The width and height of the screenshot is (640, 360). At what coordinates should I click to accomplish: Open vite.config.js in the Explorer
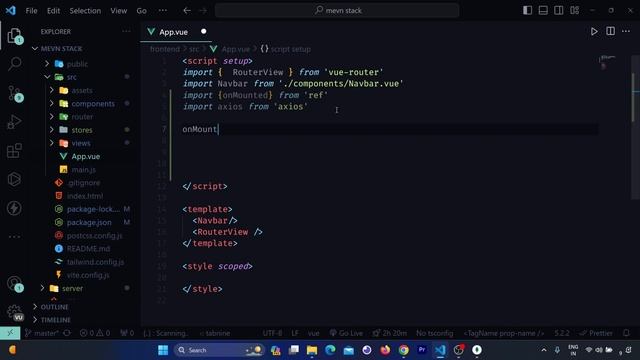(x=88, y=275)
